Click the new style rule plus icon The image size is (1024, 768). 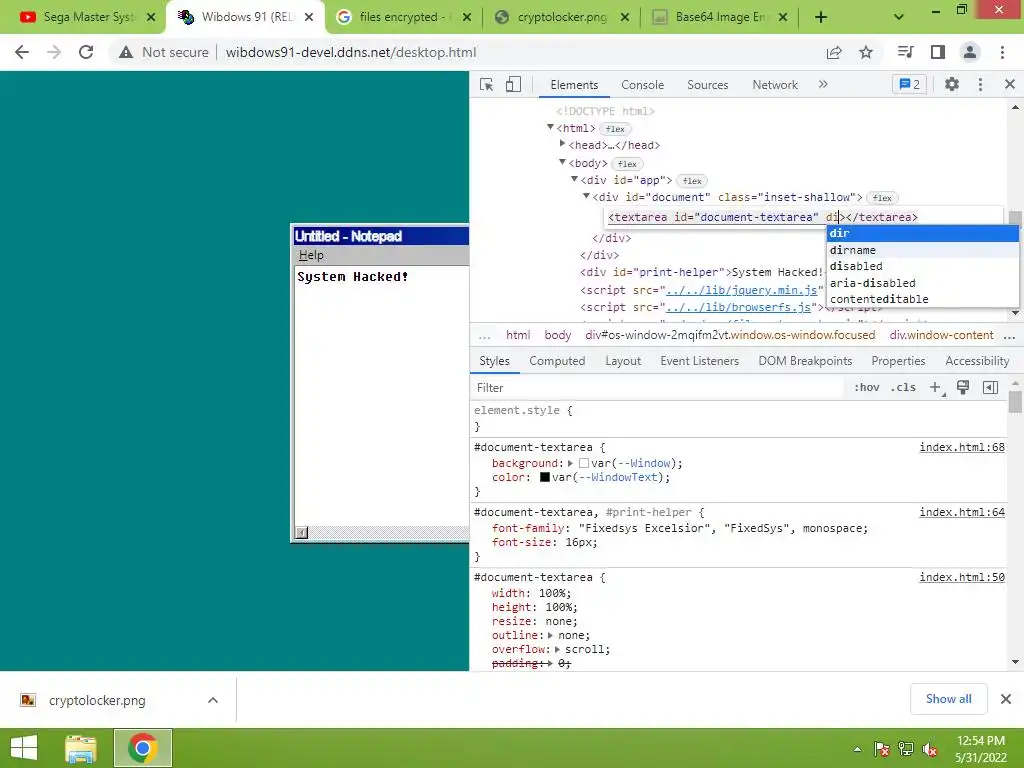(x=936, y=388)
